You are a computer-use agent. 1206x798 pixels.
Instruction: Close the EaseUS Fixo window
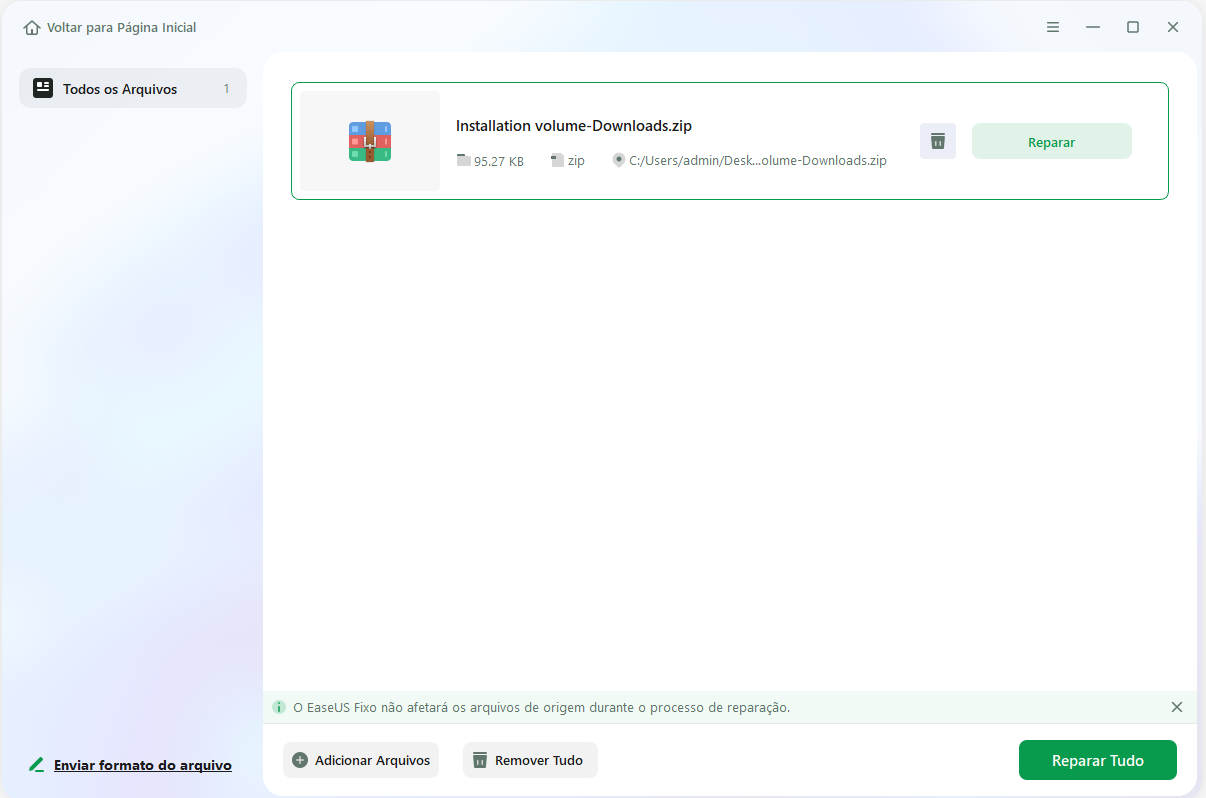pos(1173,27)
